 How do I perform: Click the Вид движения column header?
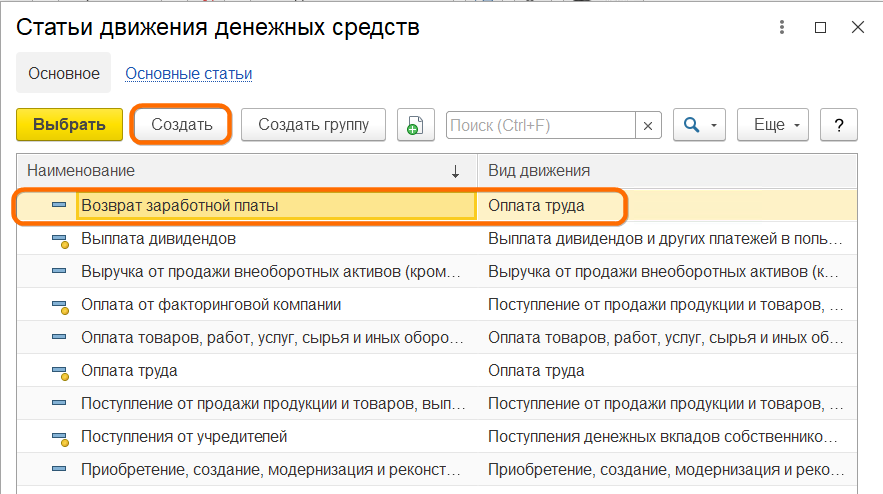(x=667, y=171)
